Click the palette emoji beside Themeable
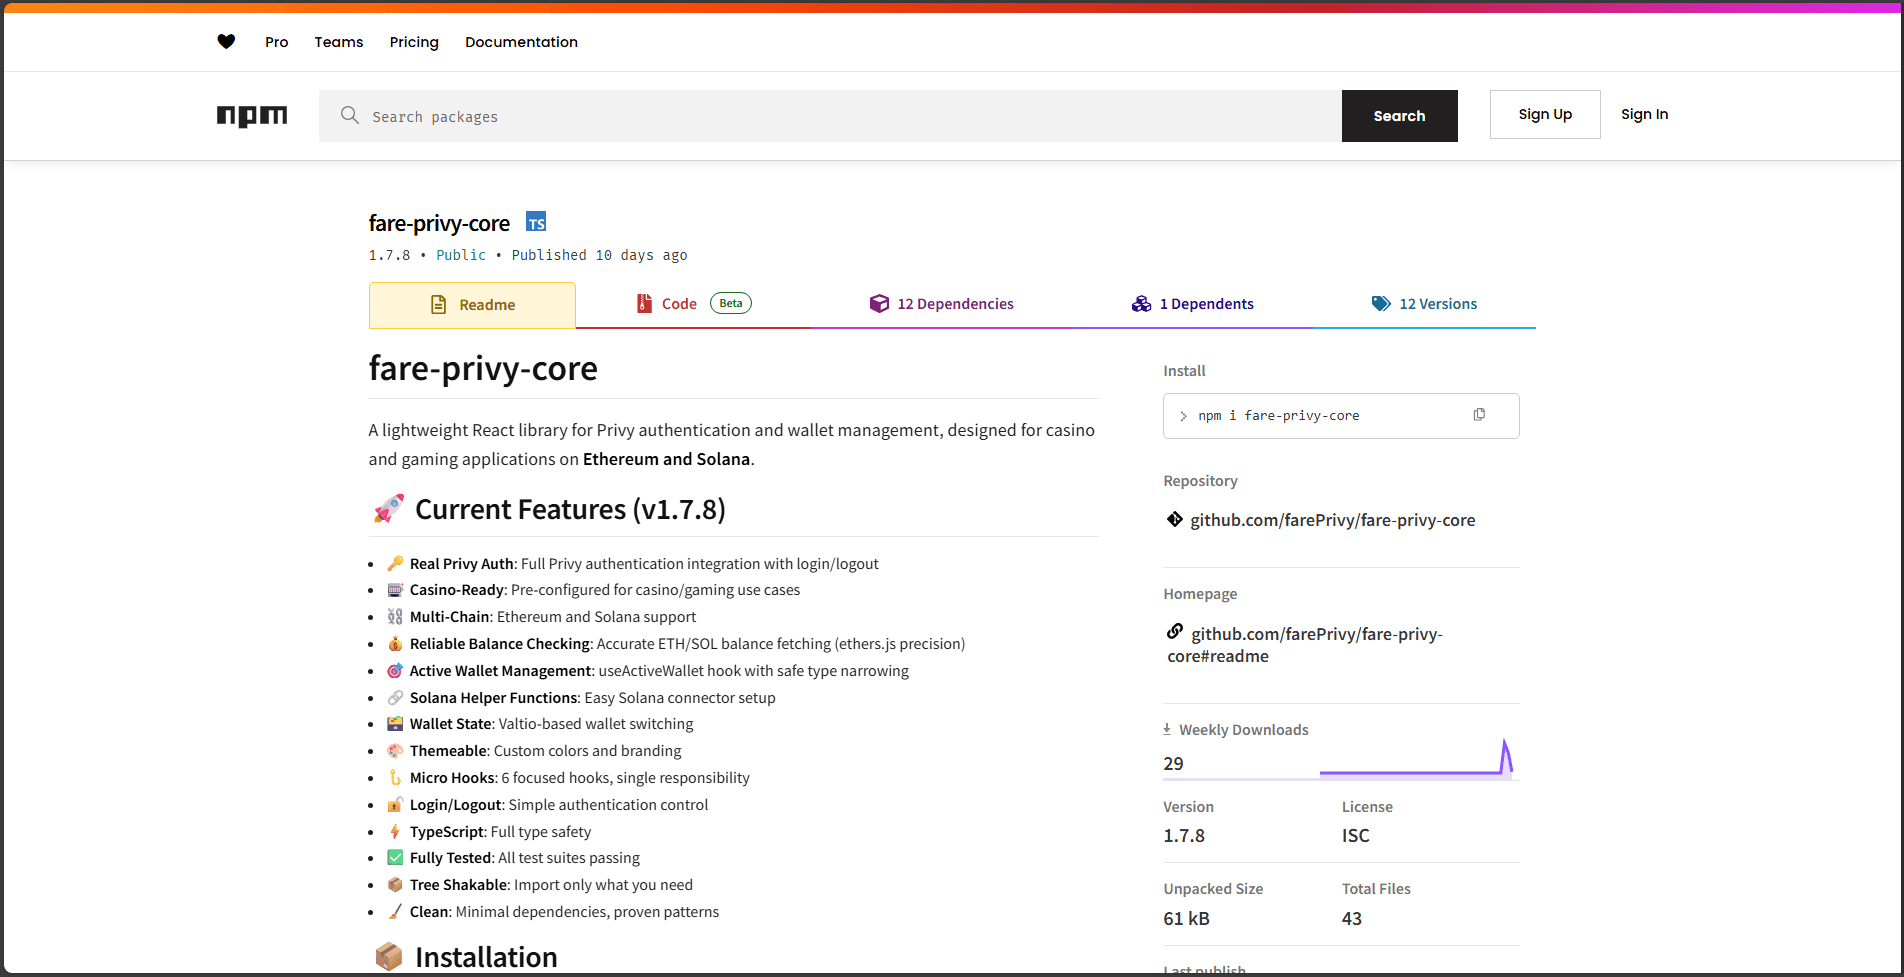The image size is (1904, 977). tap(396, 750)
